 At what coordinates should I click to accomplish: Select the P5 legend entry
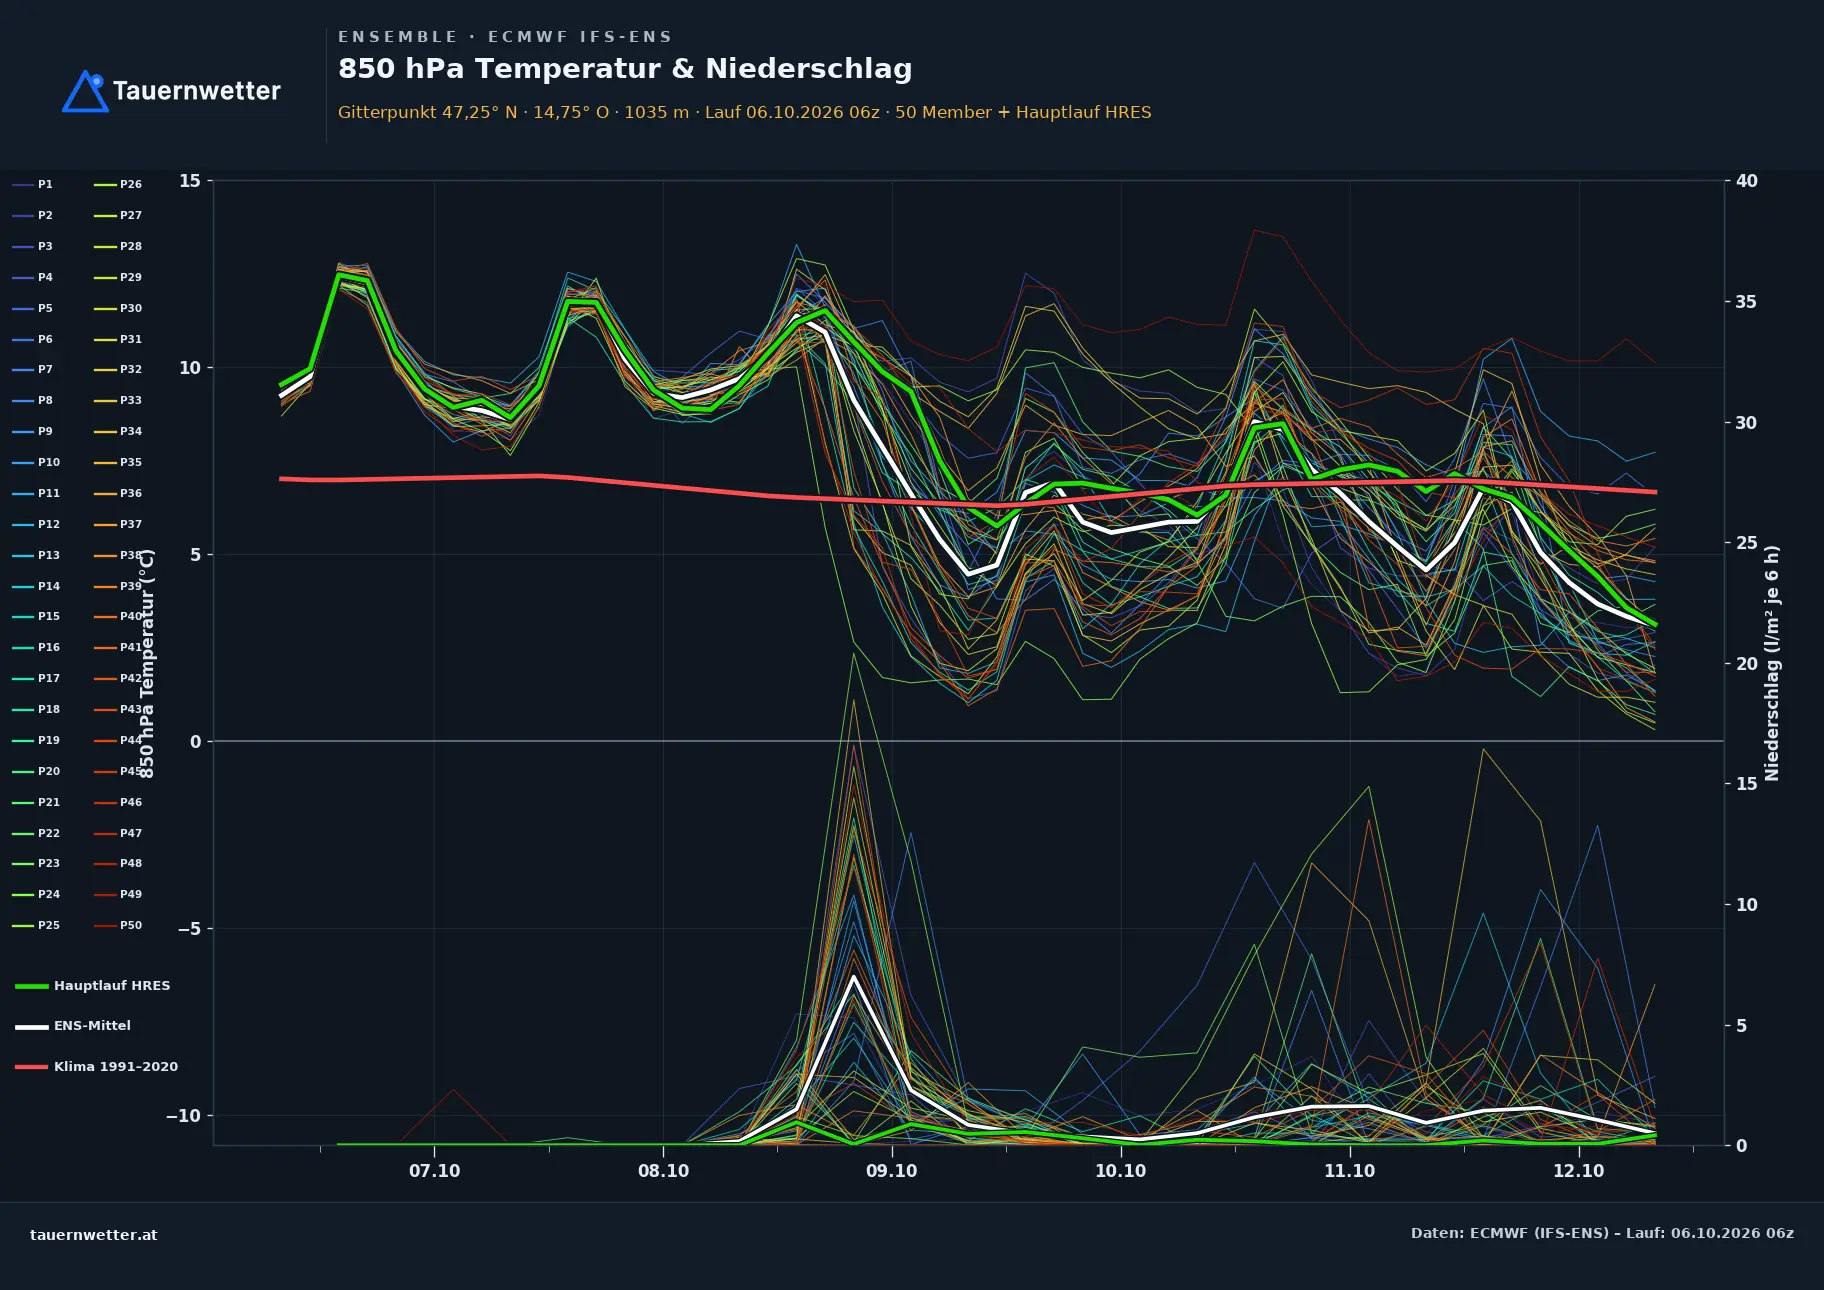(33, 308)
